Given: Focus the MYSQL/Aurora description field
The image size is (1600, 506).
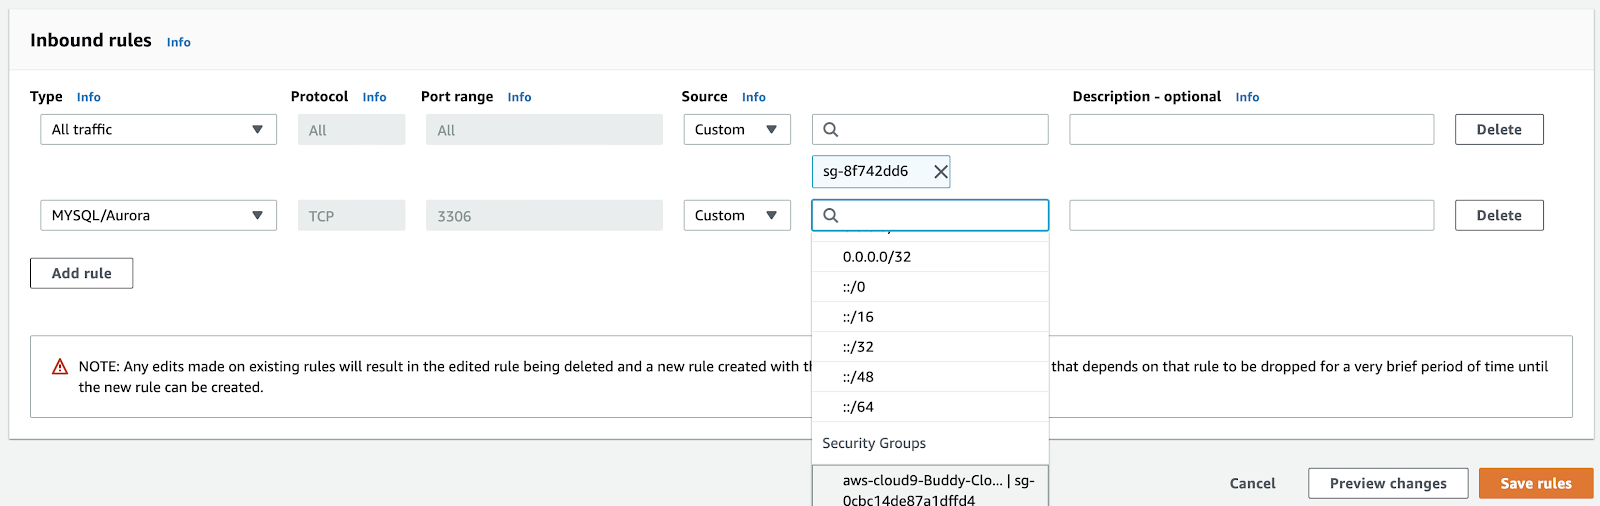Looking at the screenshot, I should pyautogui.click(x=1252, y=216).
